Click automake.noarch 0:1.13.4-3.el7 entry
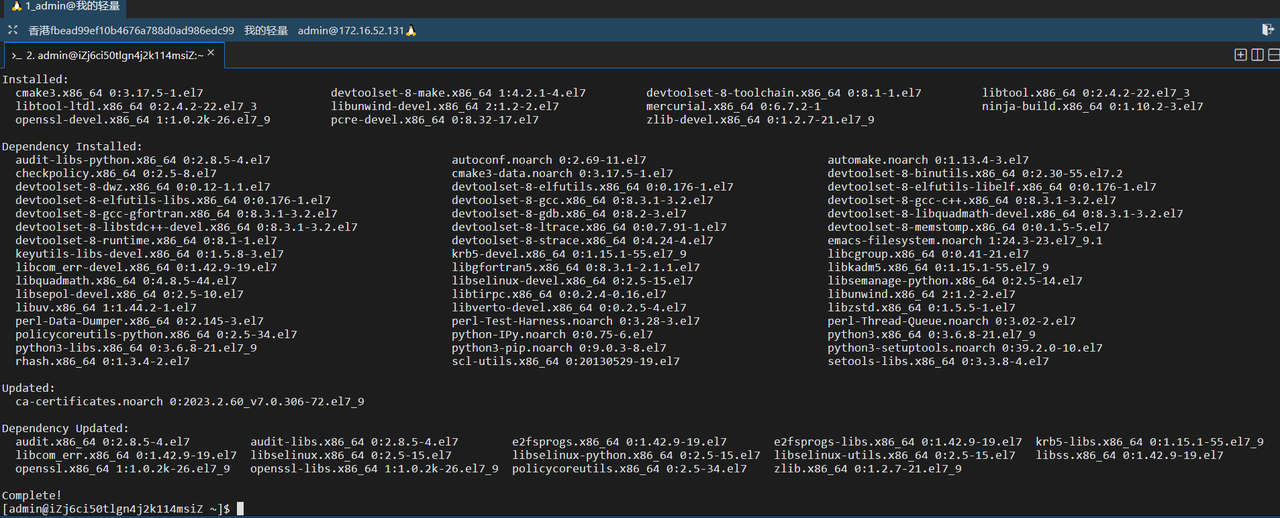Viewport: 1280px width, 518px height. [928, 160]
